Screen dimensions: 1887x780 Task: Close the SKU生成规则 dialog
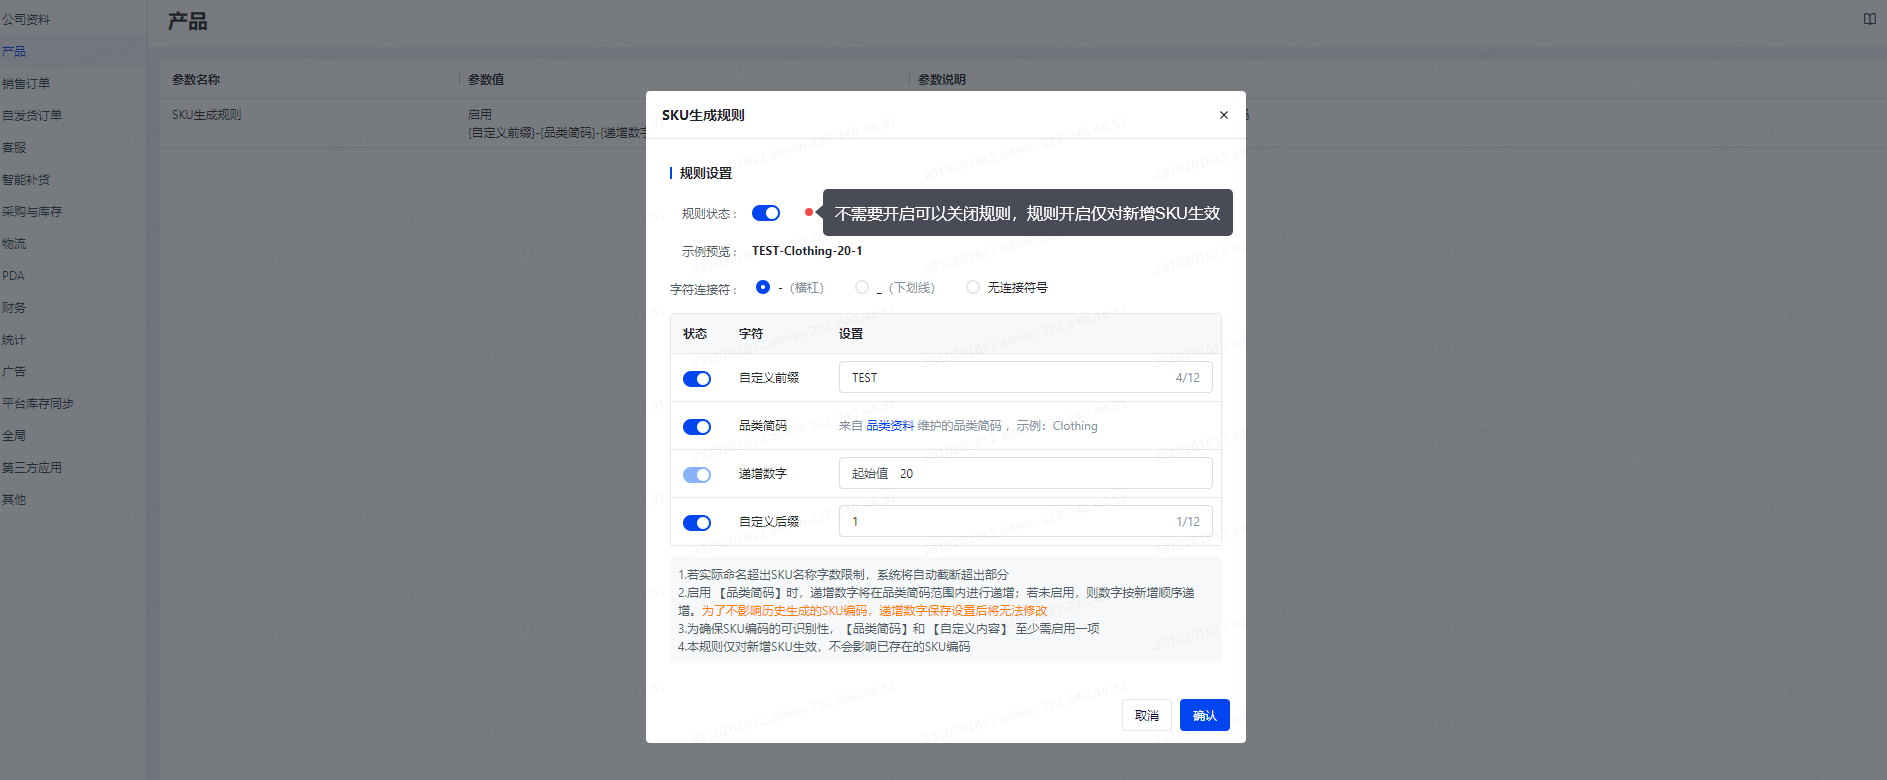1223,115
